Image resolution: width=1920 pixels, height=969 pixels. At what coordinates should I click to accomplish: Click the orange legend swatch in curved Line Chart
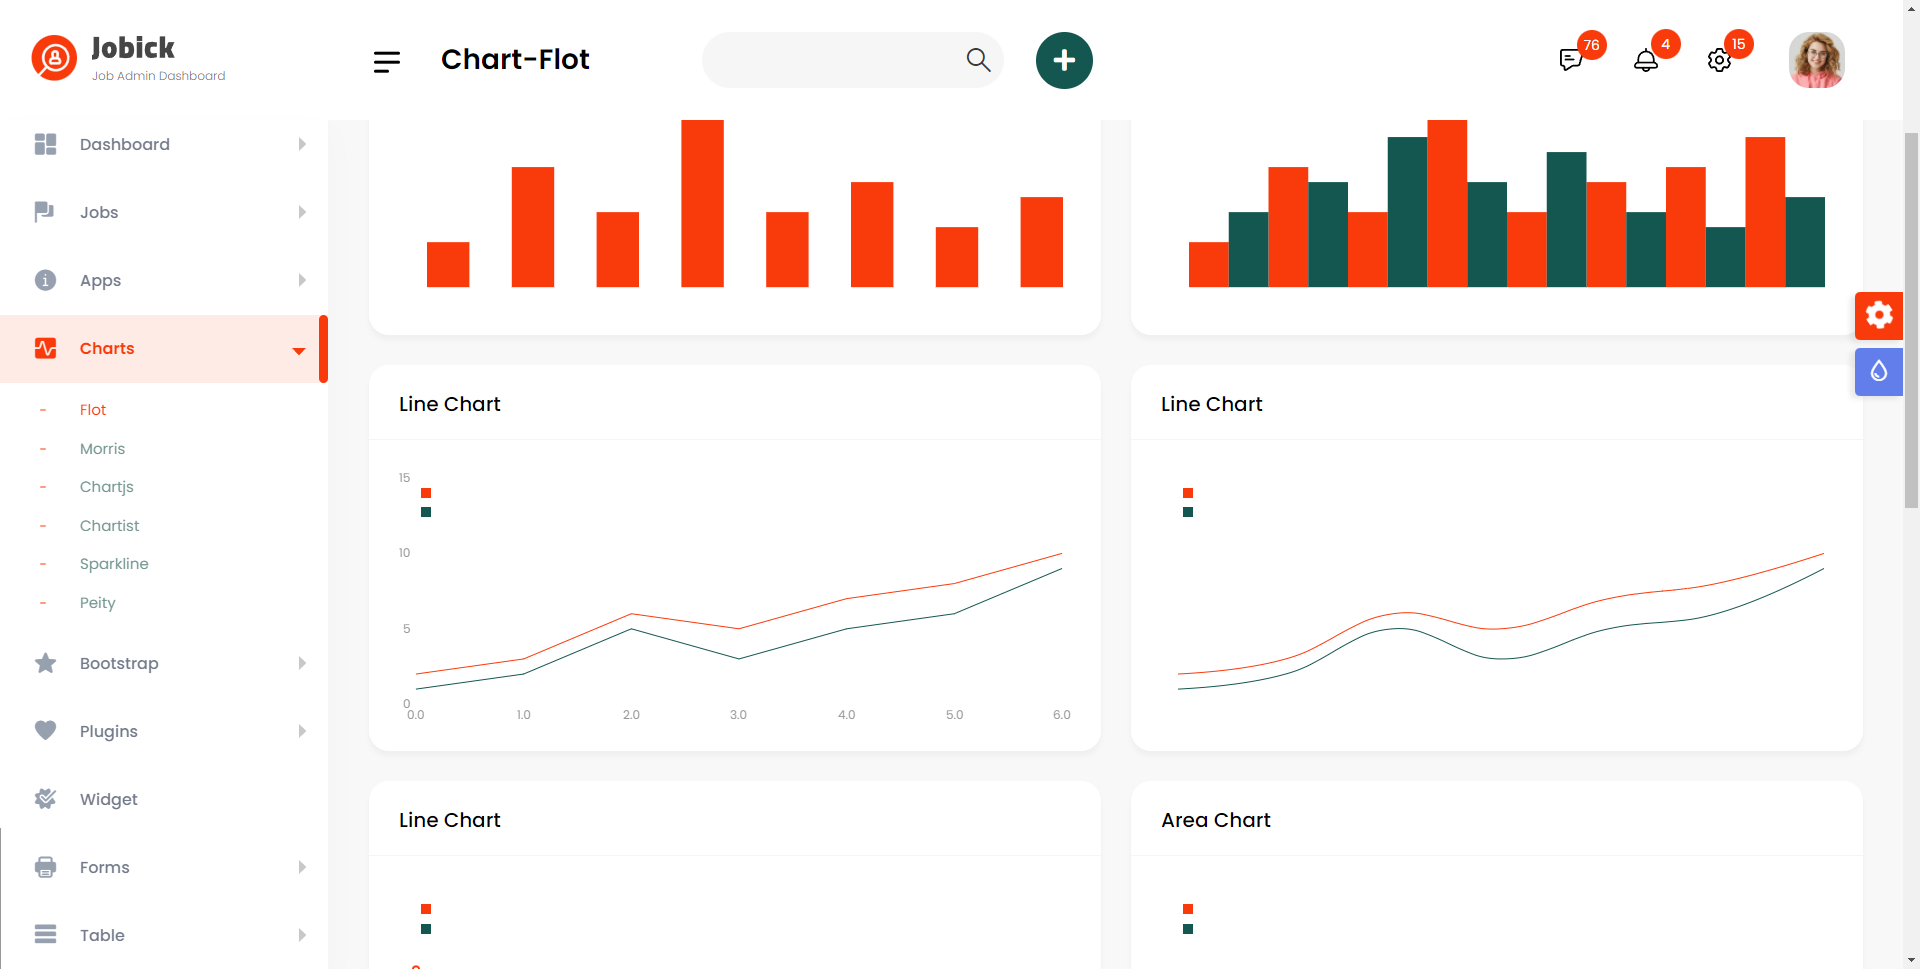pos(1188,493)
